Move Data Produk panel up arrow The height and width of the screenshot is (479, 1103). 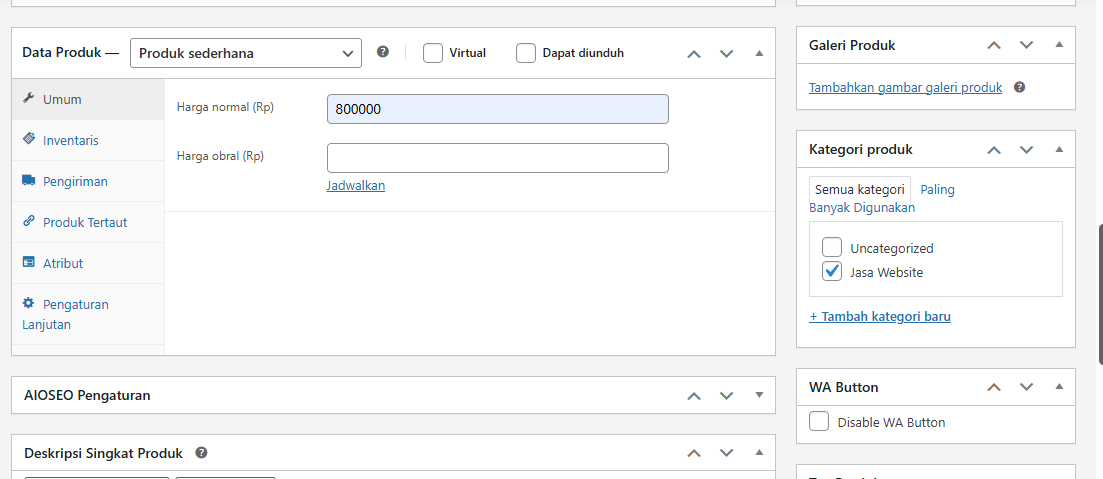pos(694,53)
